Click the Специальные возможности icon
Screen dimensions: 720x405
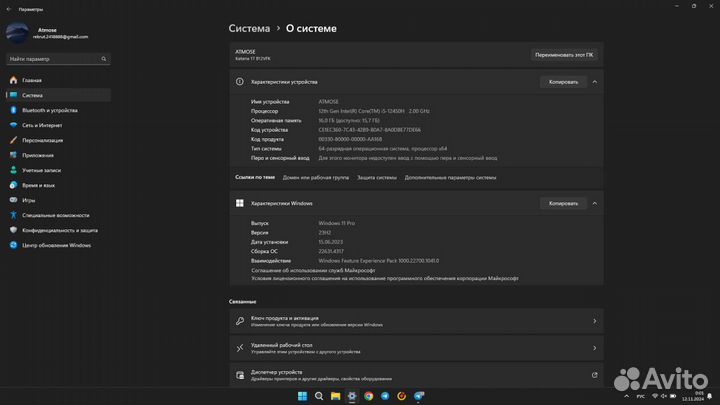13,215
